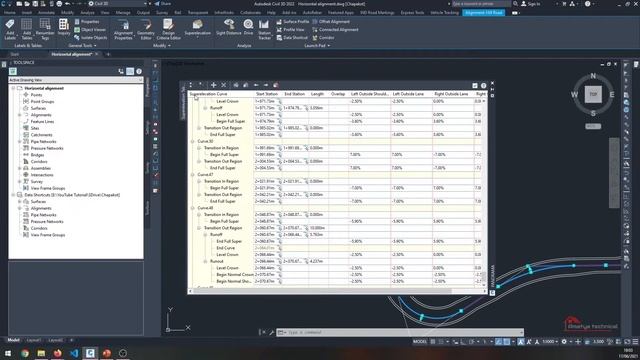Image resolution: width=640 pixels, height=360 pixels.
Task: Click Profile View button
Action: tap(290, 30)
